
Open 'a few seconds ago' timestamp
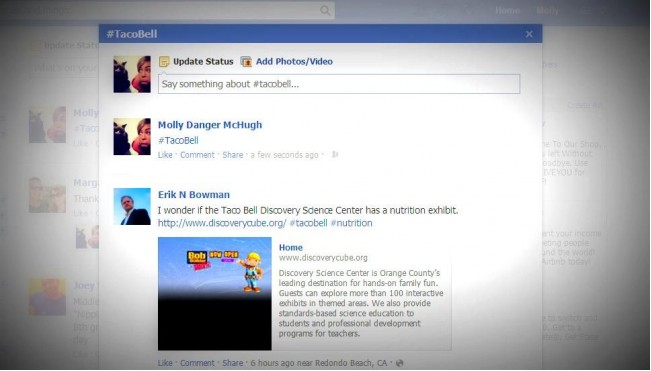point(284,155)
